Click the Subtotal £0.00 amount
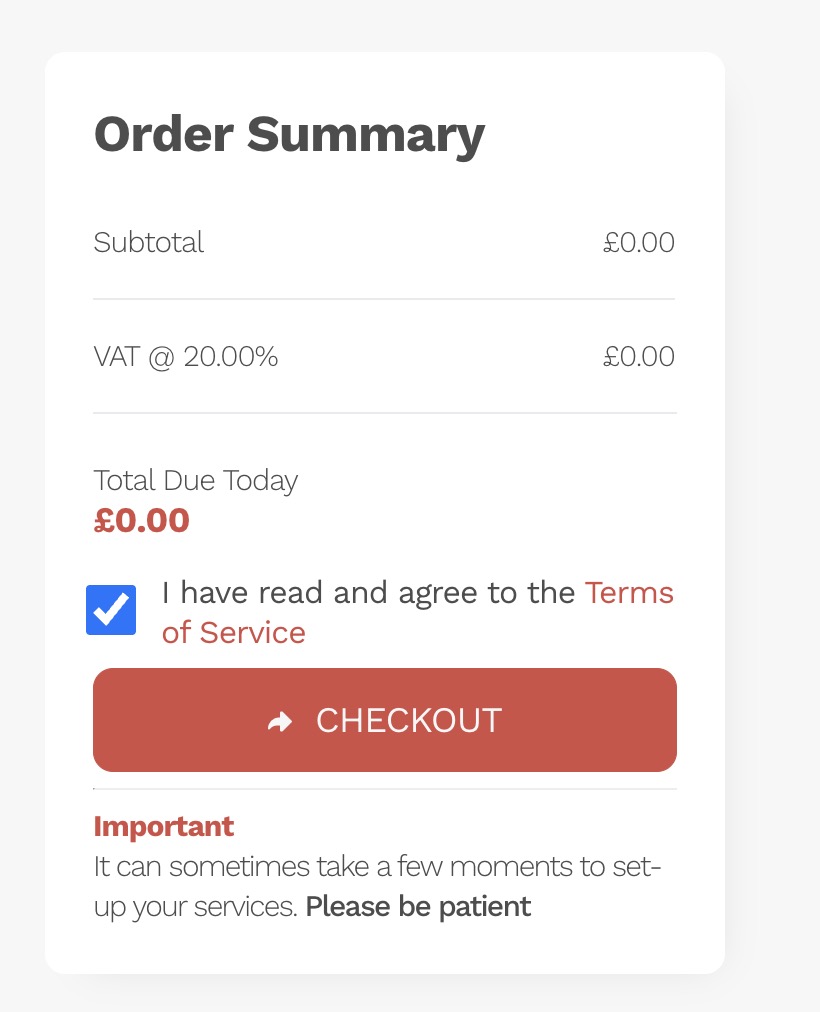The image size is (820, 1012). click(x=638, y=242)
